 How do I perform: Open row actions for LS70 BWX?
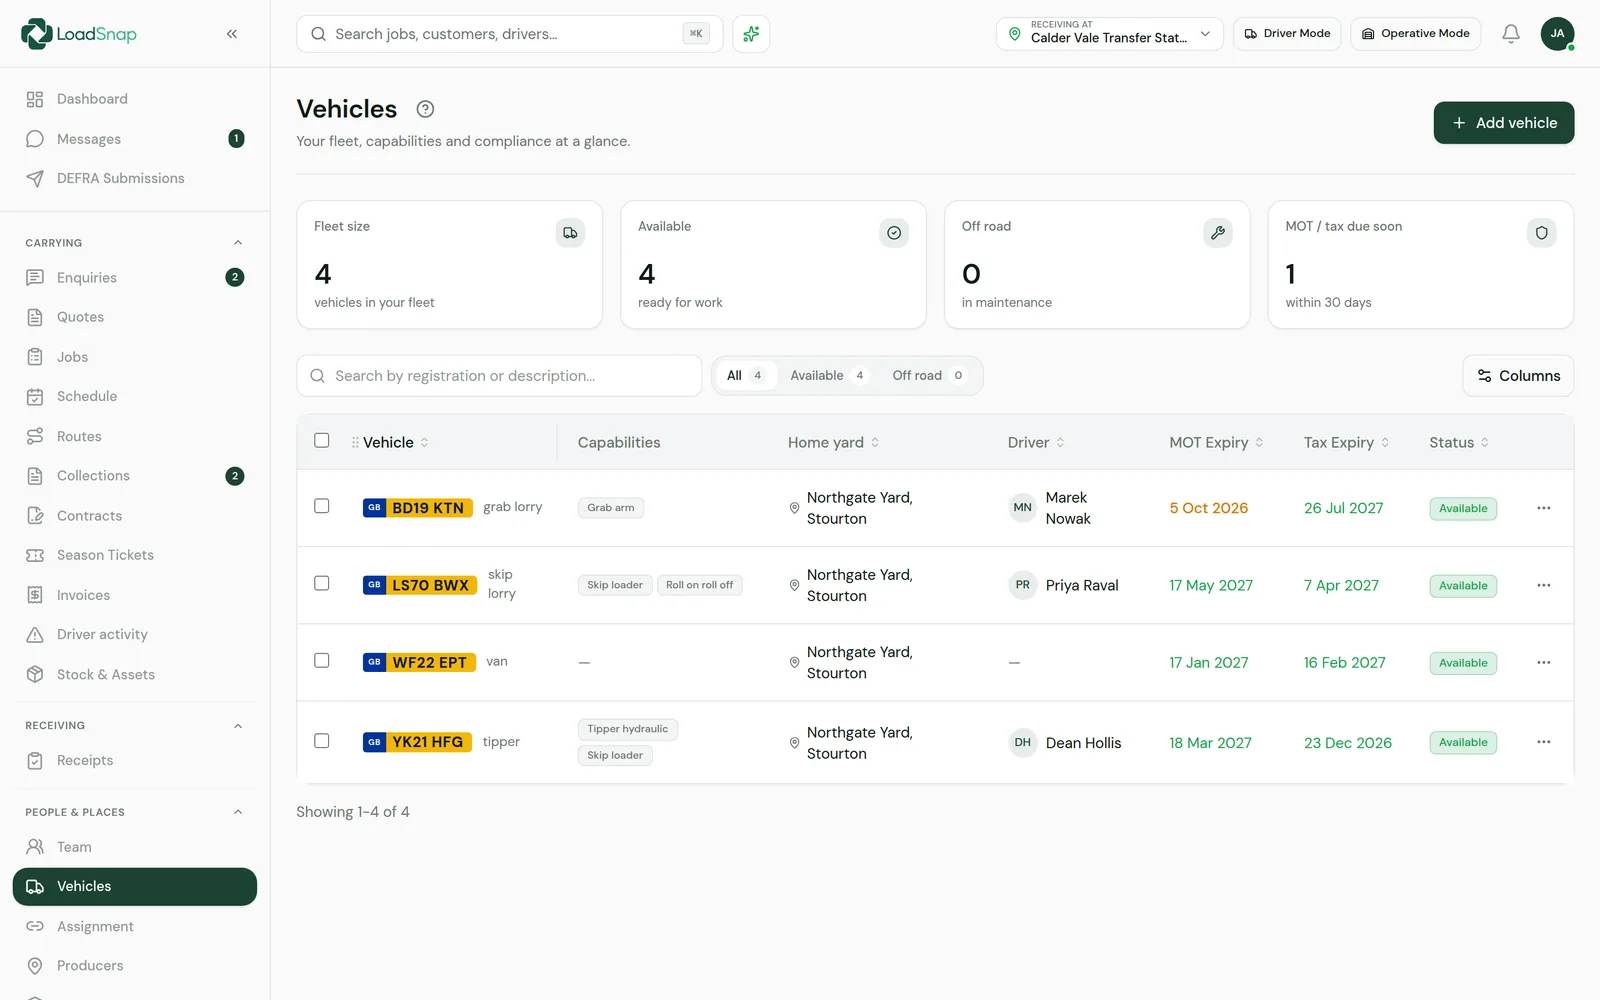point(1544,585)
